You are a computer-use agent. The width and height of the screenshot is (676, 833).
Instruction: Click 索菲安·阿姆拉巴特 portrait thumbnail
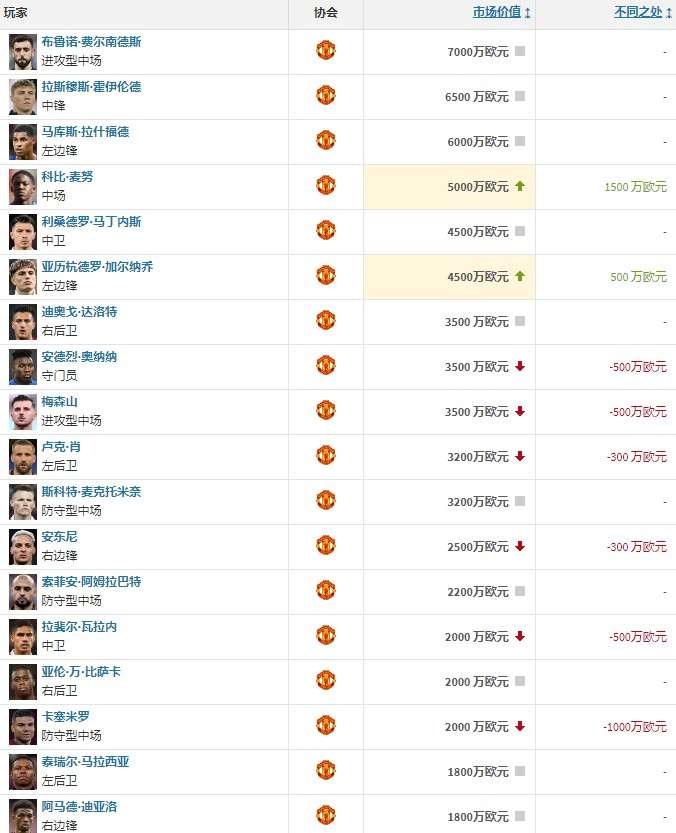22,591
